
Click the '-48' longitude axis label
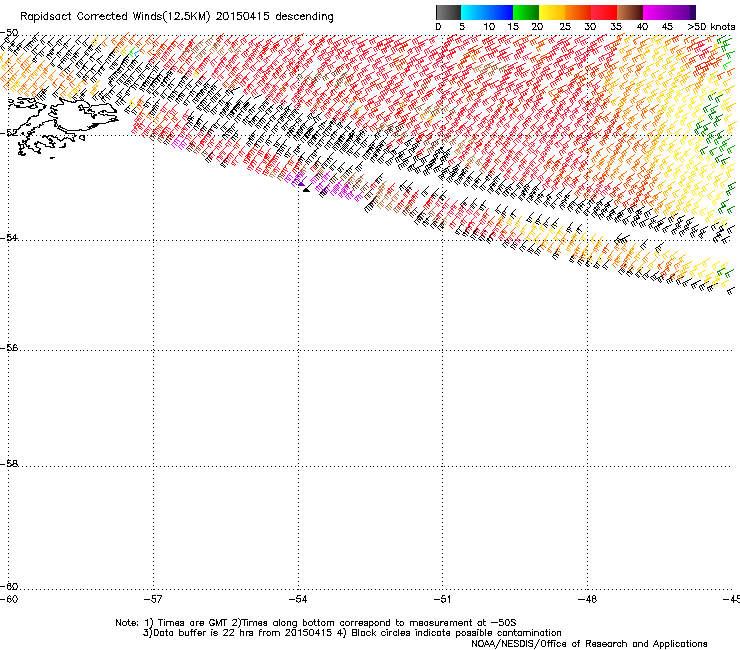click(587, 599)
